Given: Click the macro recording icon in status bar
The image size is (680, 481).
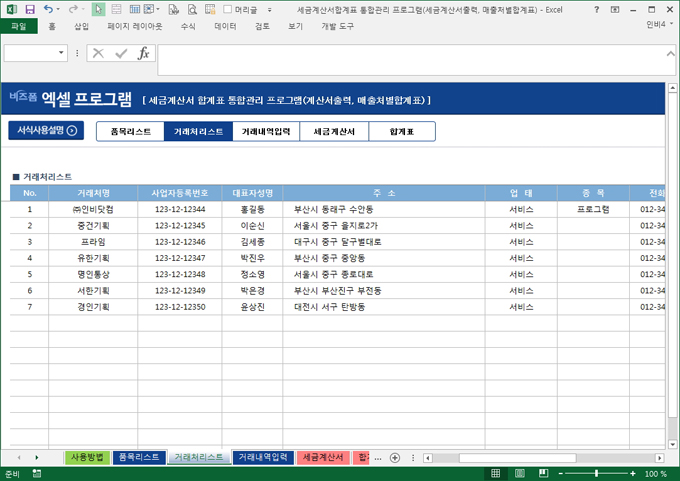Looking at the screenshot, I should [x=36, y=473].
